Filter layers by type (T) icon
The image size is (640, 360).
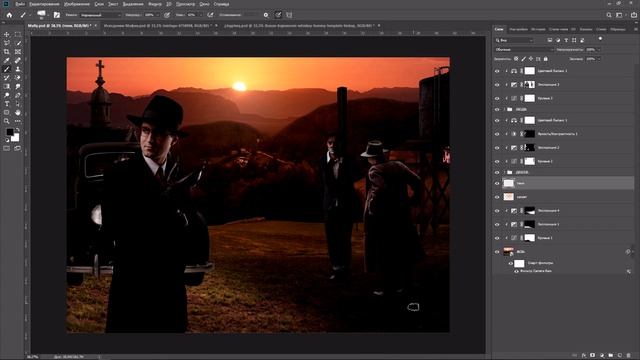[566, 40]
